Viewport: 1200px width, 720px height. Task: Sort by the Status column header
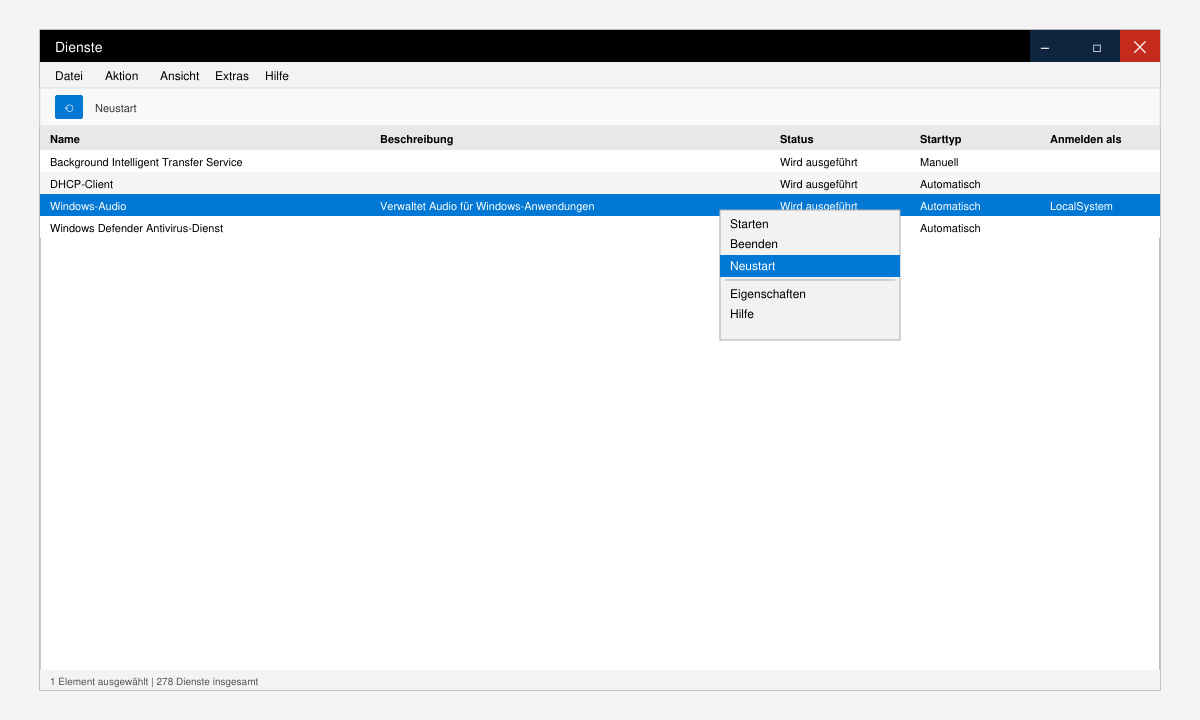pyautogui.click(x=797, y=139)
